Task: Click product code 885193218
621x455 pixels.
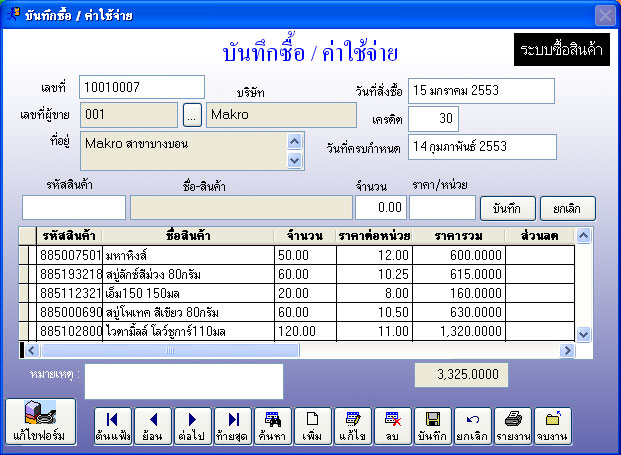Action: [70, 274]
